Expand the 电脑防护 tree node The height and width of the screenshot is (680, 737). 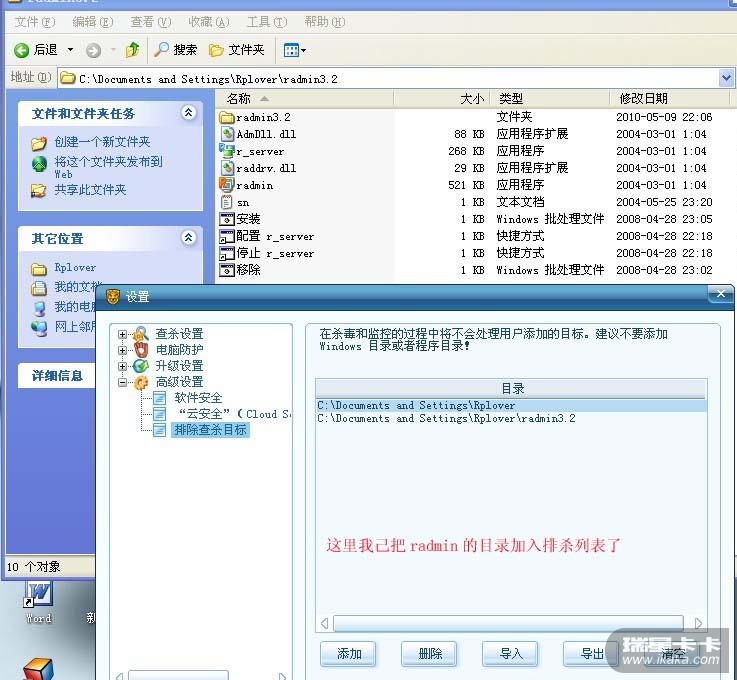click(x=122, y=350)
